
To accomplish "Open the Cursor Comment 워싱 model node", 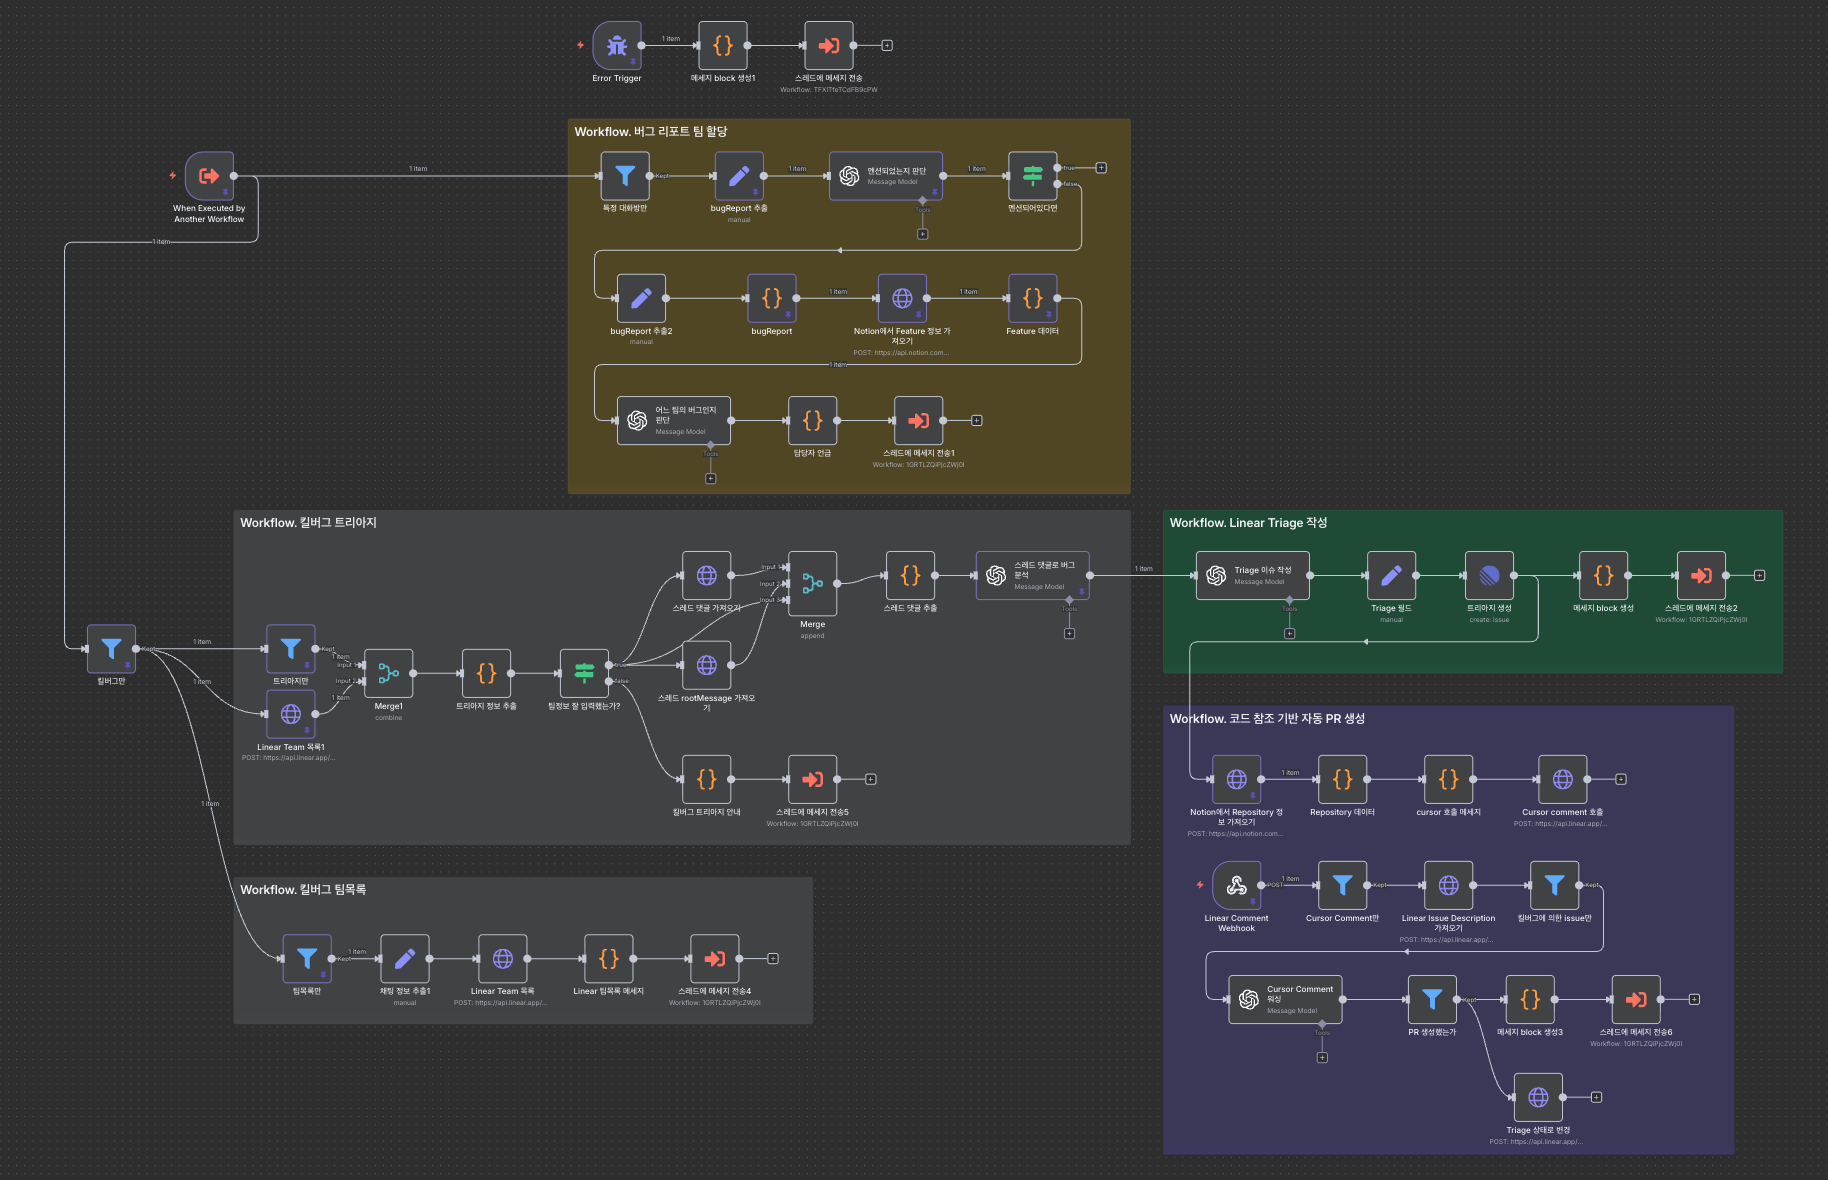I will point(1286,1000).
